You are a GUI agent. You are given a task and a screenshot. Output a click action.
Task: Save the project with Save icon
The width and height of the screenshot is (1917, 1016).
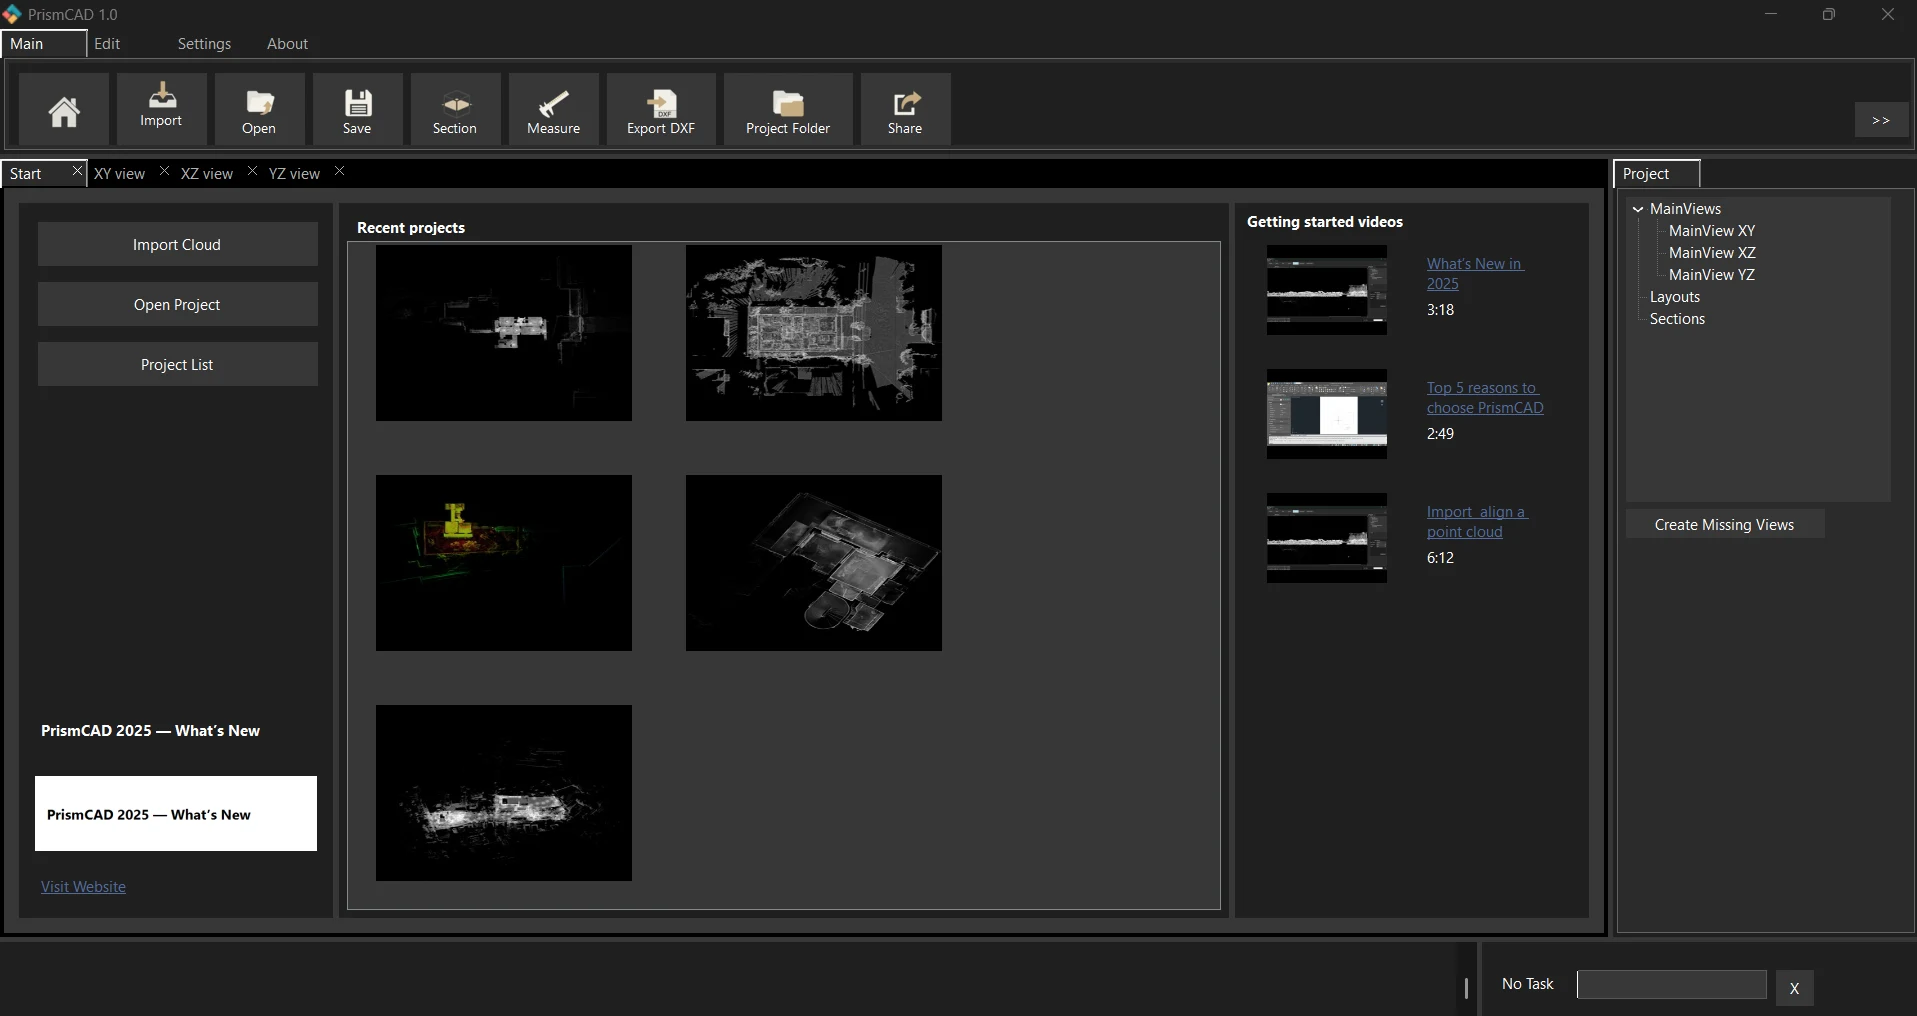coord(357,110)
